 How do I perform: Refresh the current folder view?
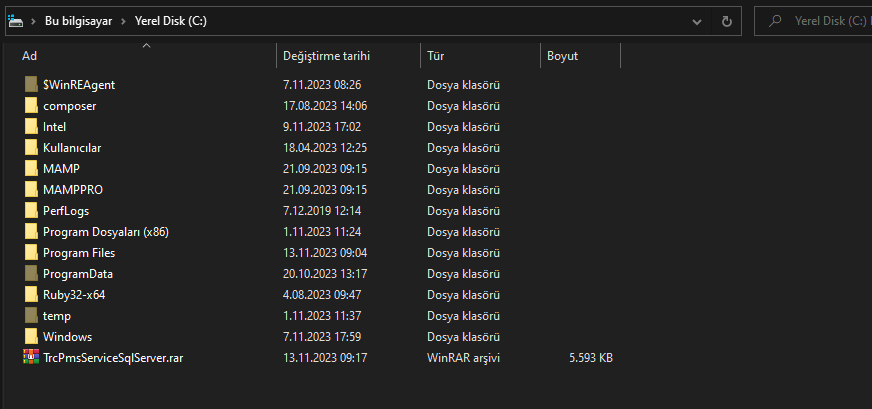coord(727,20)
